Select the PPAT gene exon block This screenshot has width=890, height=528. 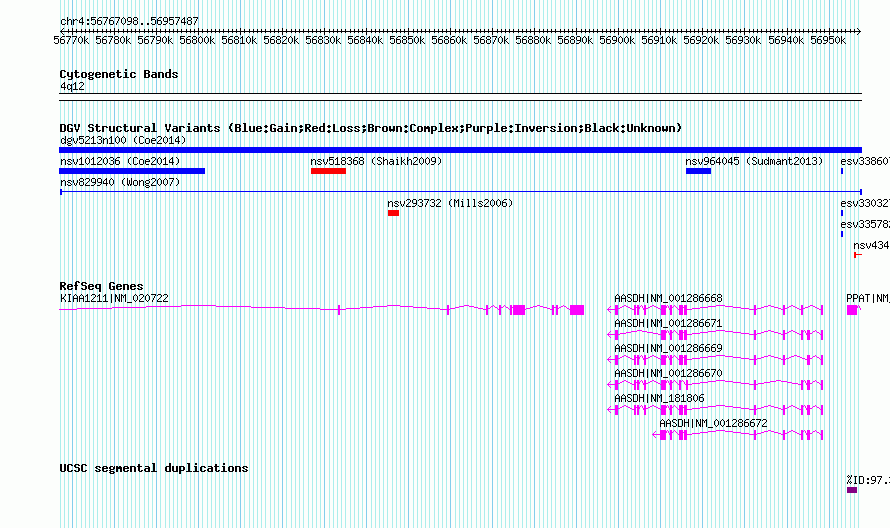pyautogui.click(x=852, y=309)
